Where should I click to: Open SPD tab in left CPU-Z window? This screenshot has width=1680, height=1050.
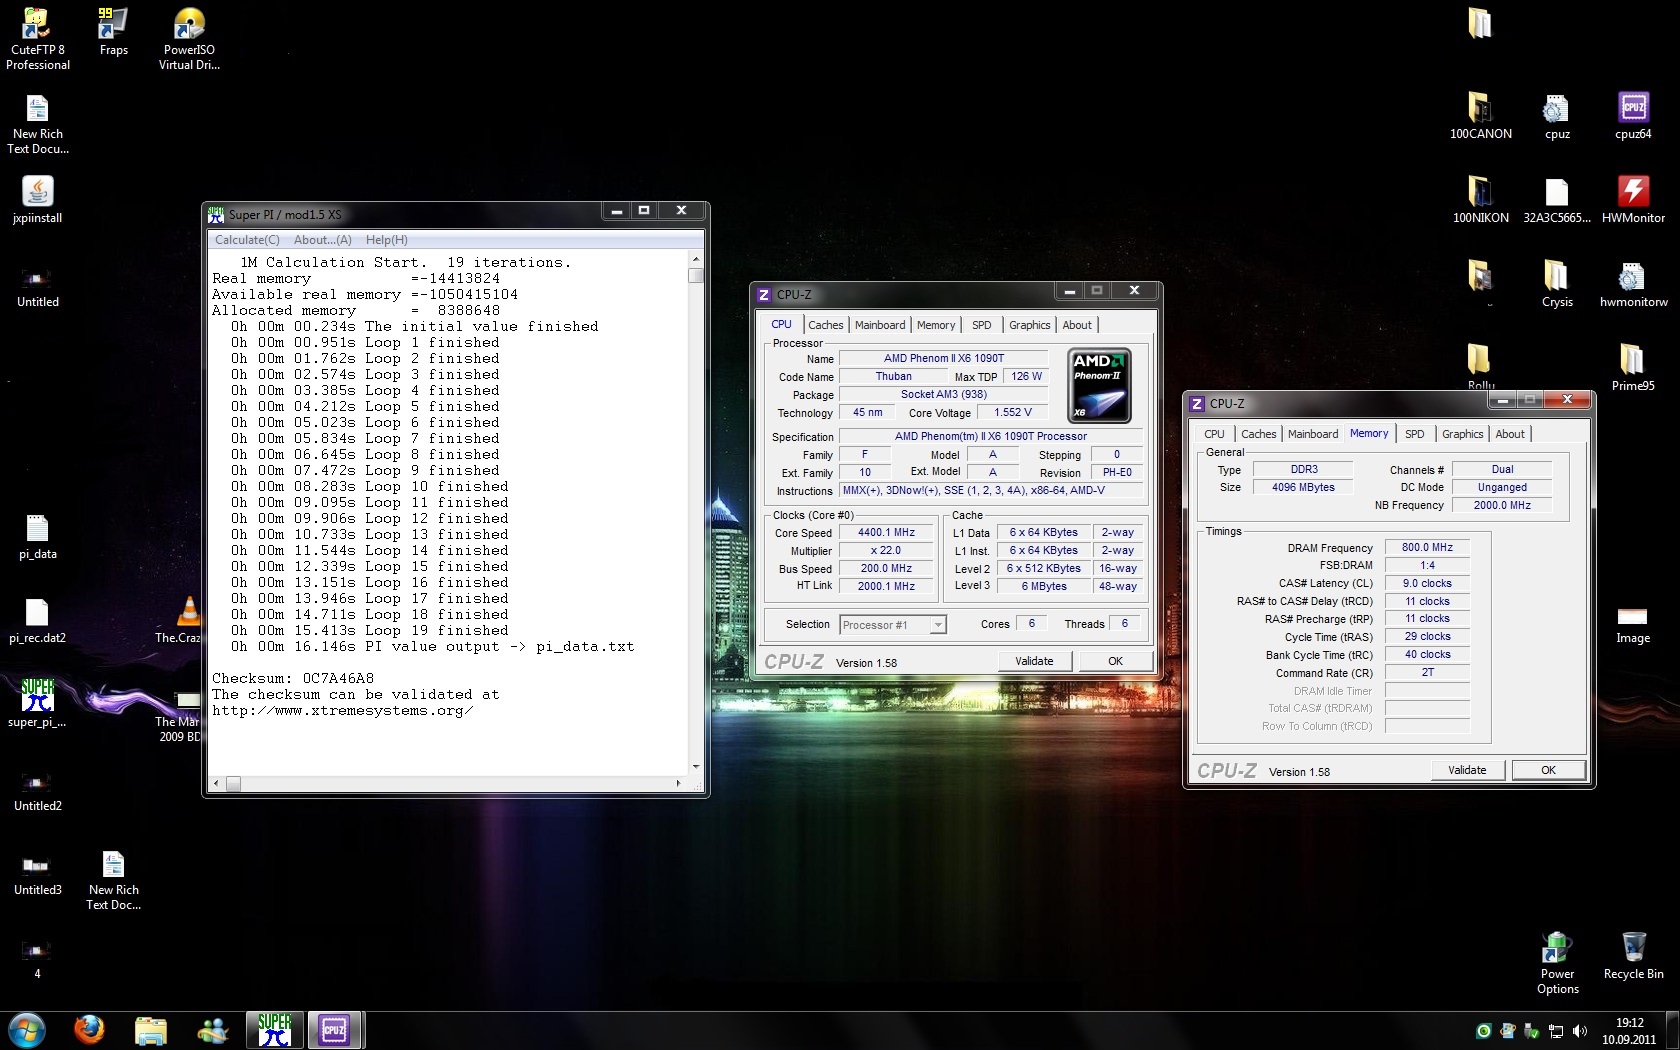click(982, 325)
